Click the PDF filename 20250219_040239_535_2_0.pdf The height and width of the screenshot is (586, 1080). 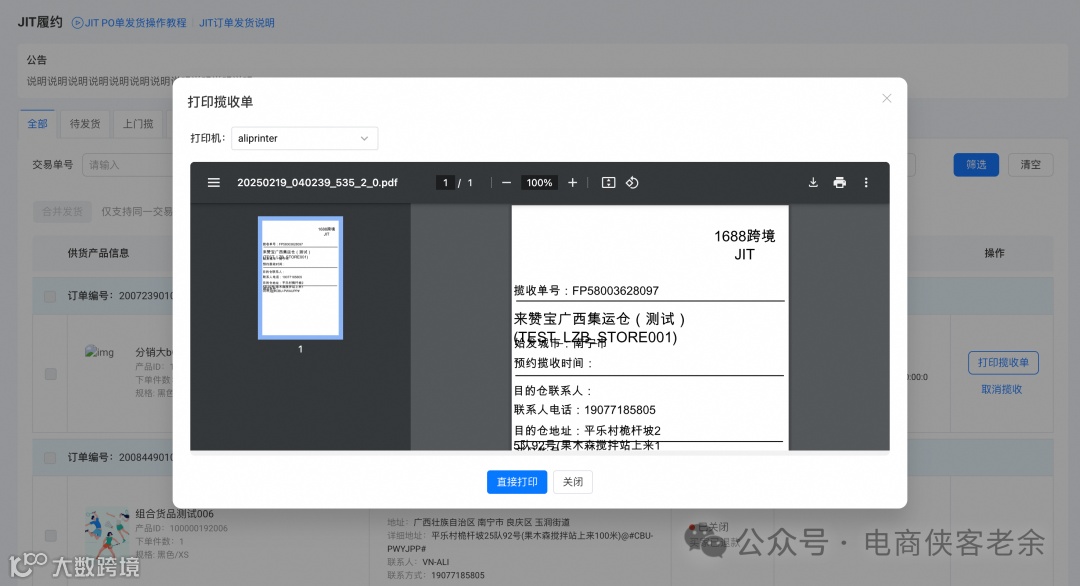[x=317, y=182]
